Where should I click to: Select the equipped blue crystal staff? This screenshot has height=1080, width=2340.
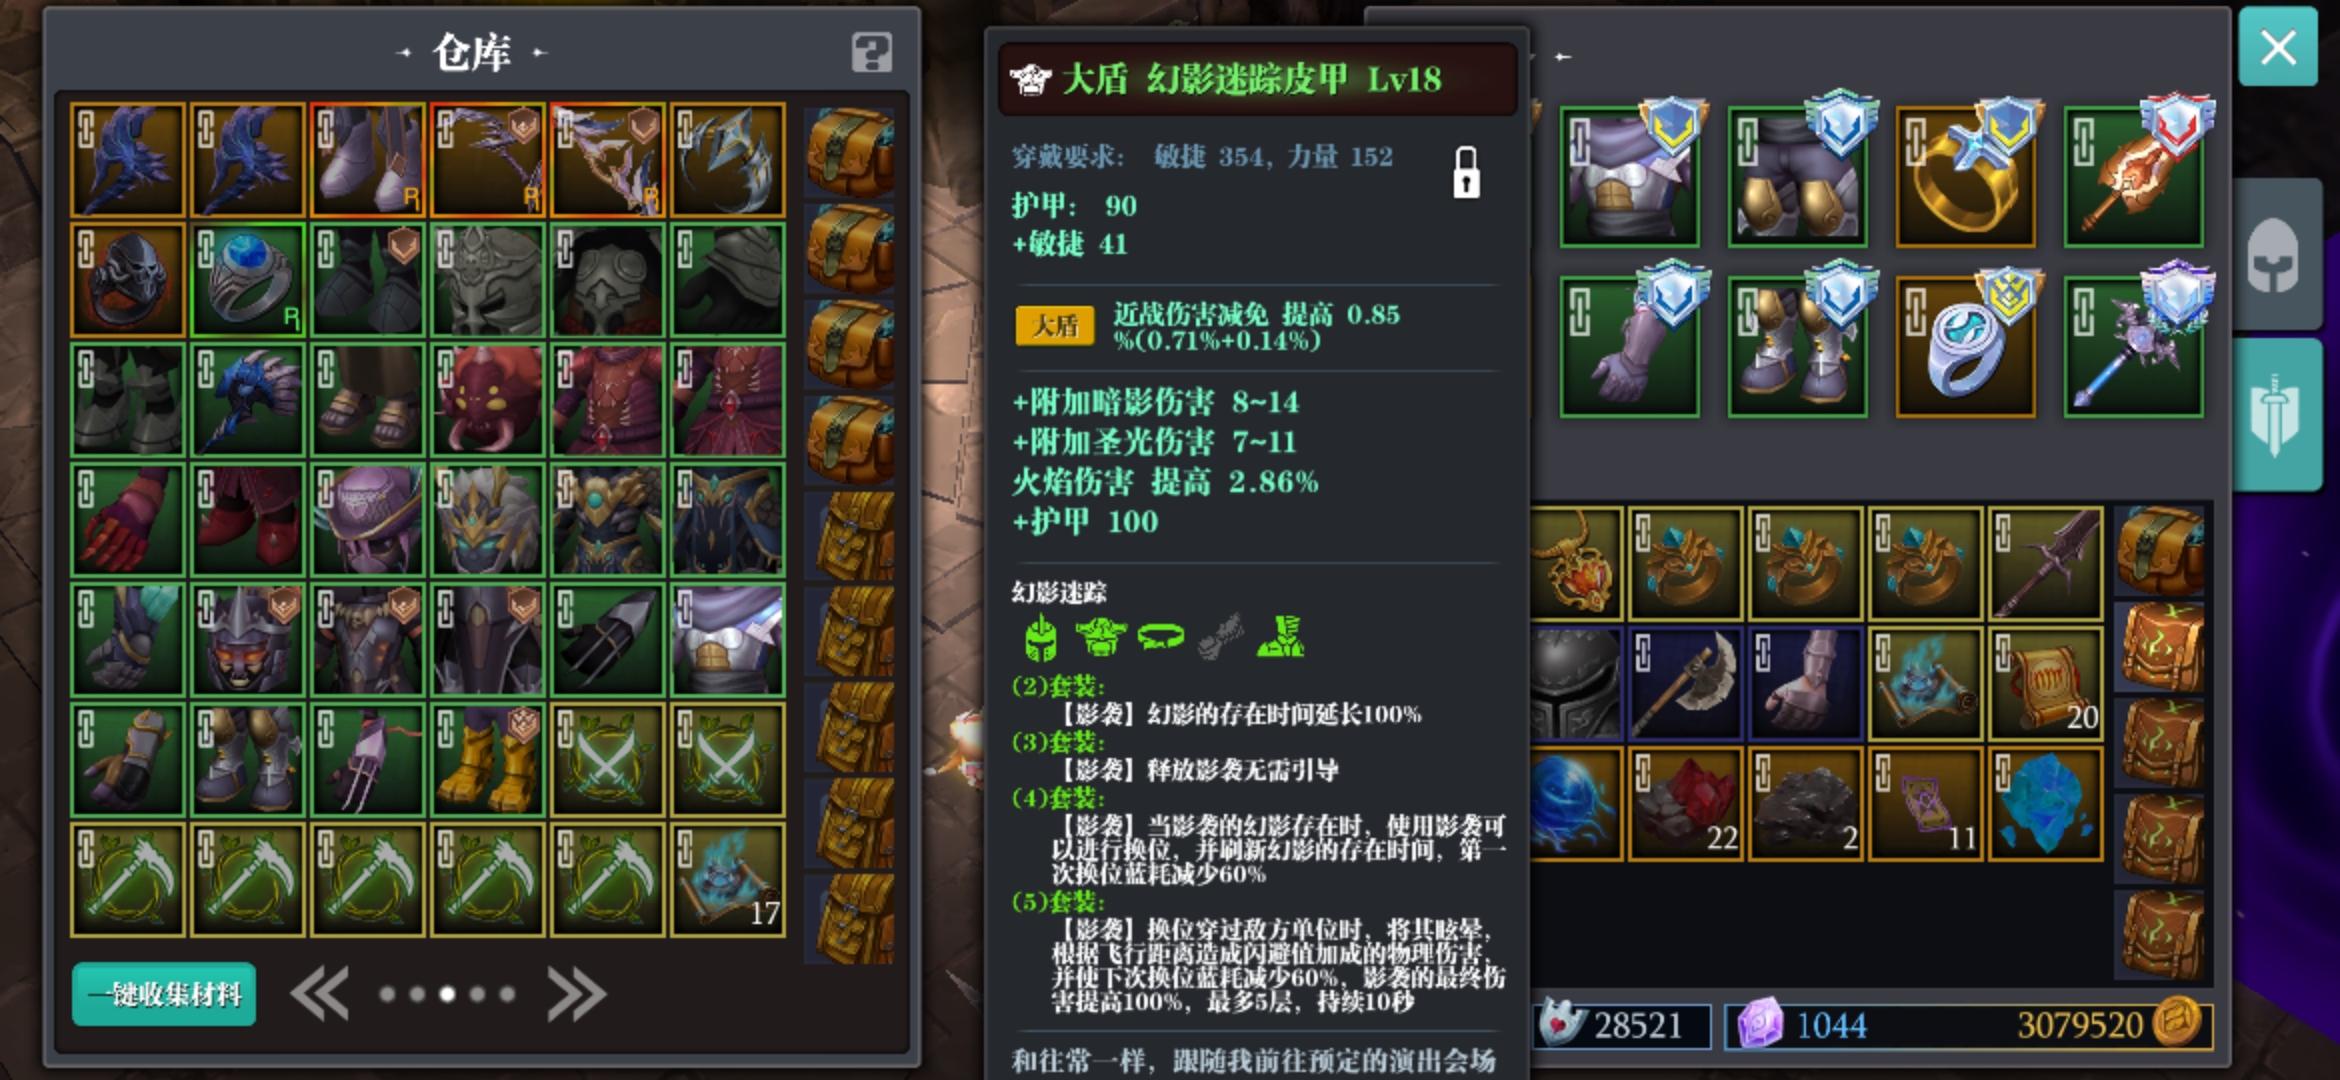[x=2133, y=347]
